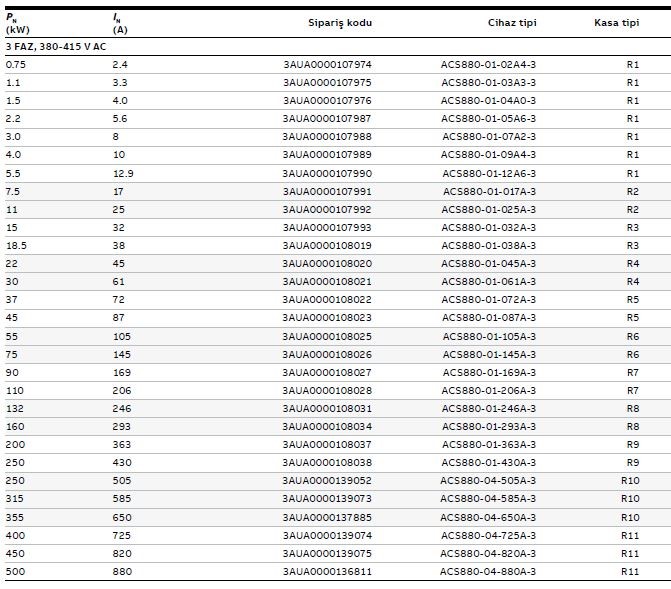Select device type ACS880-01-038A-3

tap(488, 245)
